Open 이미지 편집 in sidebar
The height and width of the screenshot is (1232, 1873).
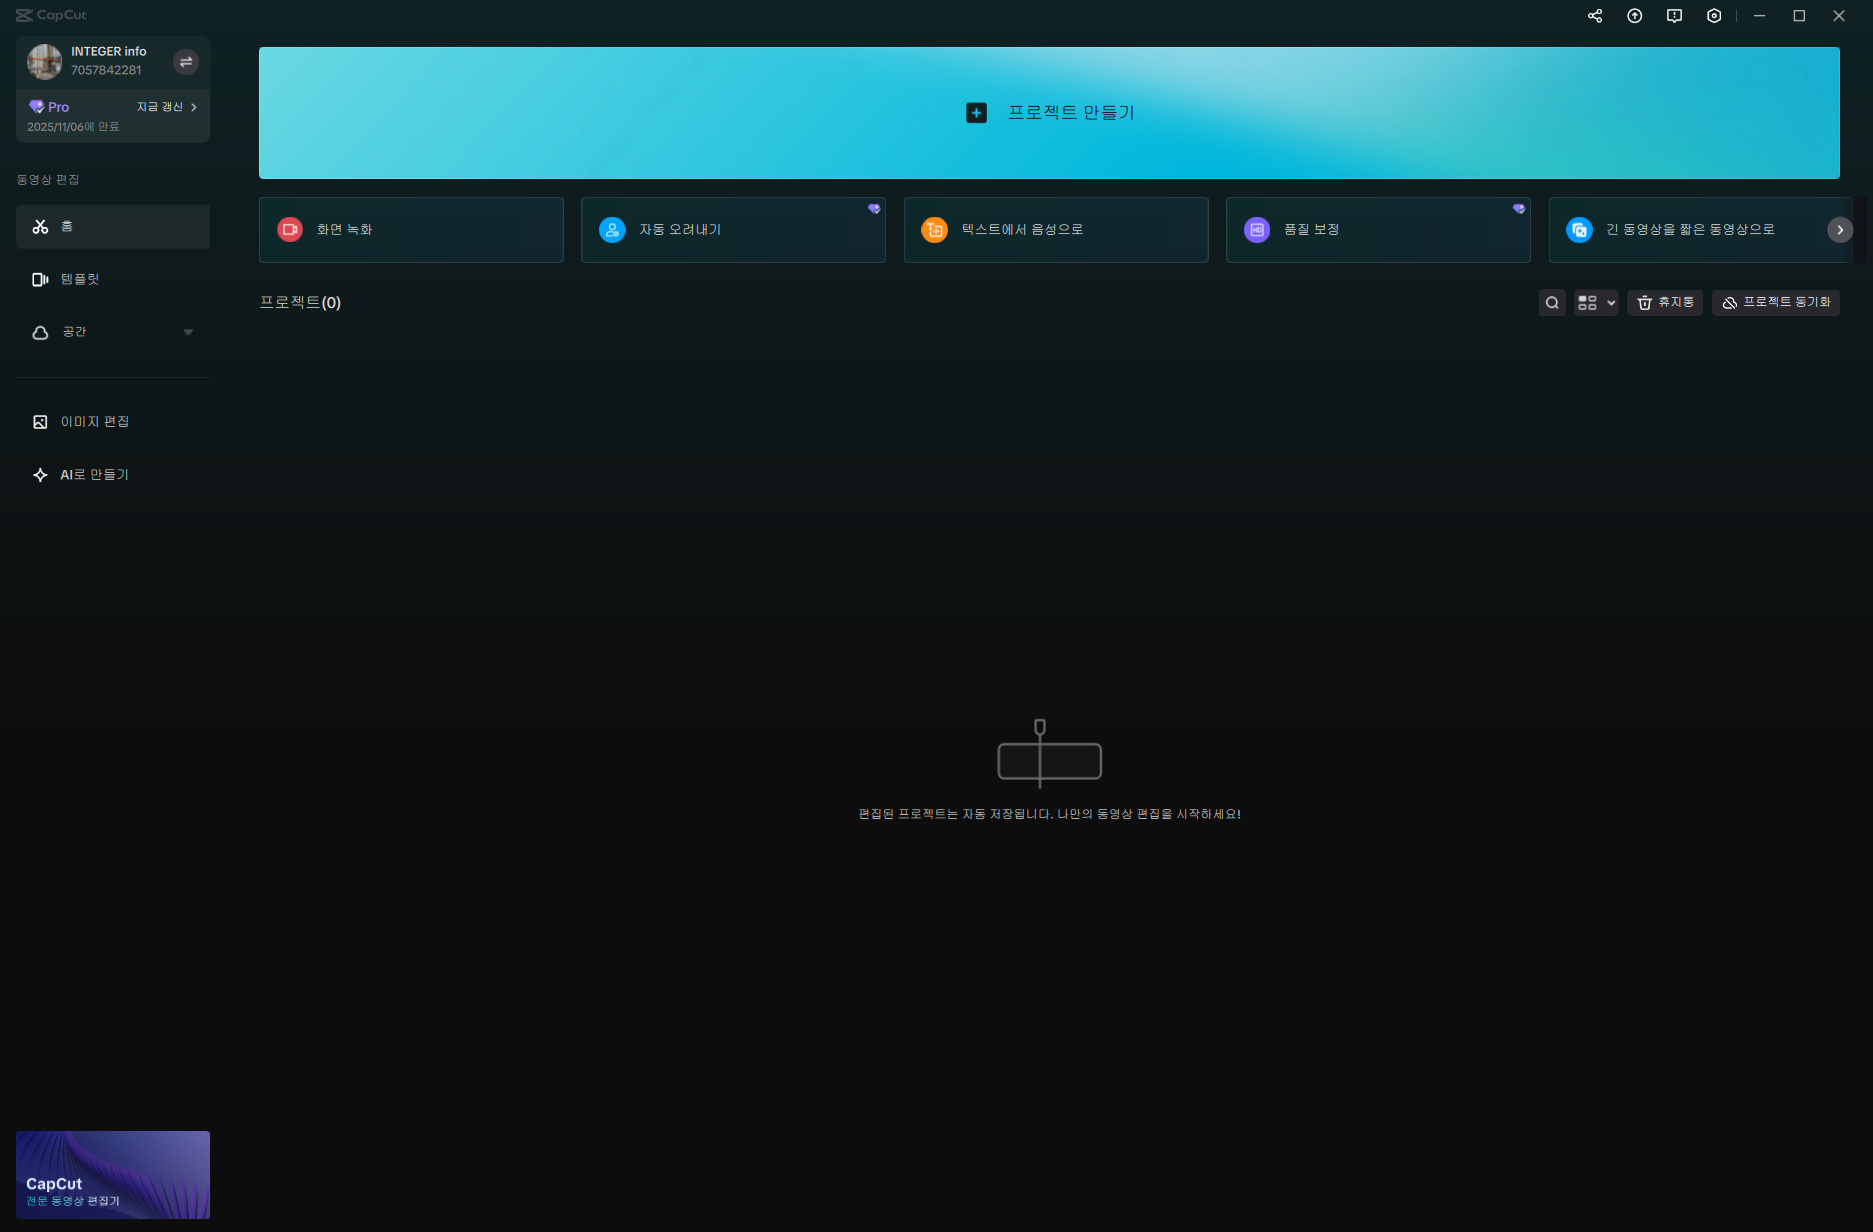click(113, 422)
